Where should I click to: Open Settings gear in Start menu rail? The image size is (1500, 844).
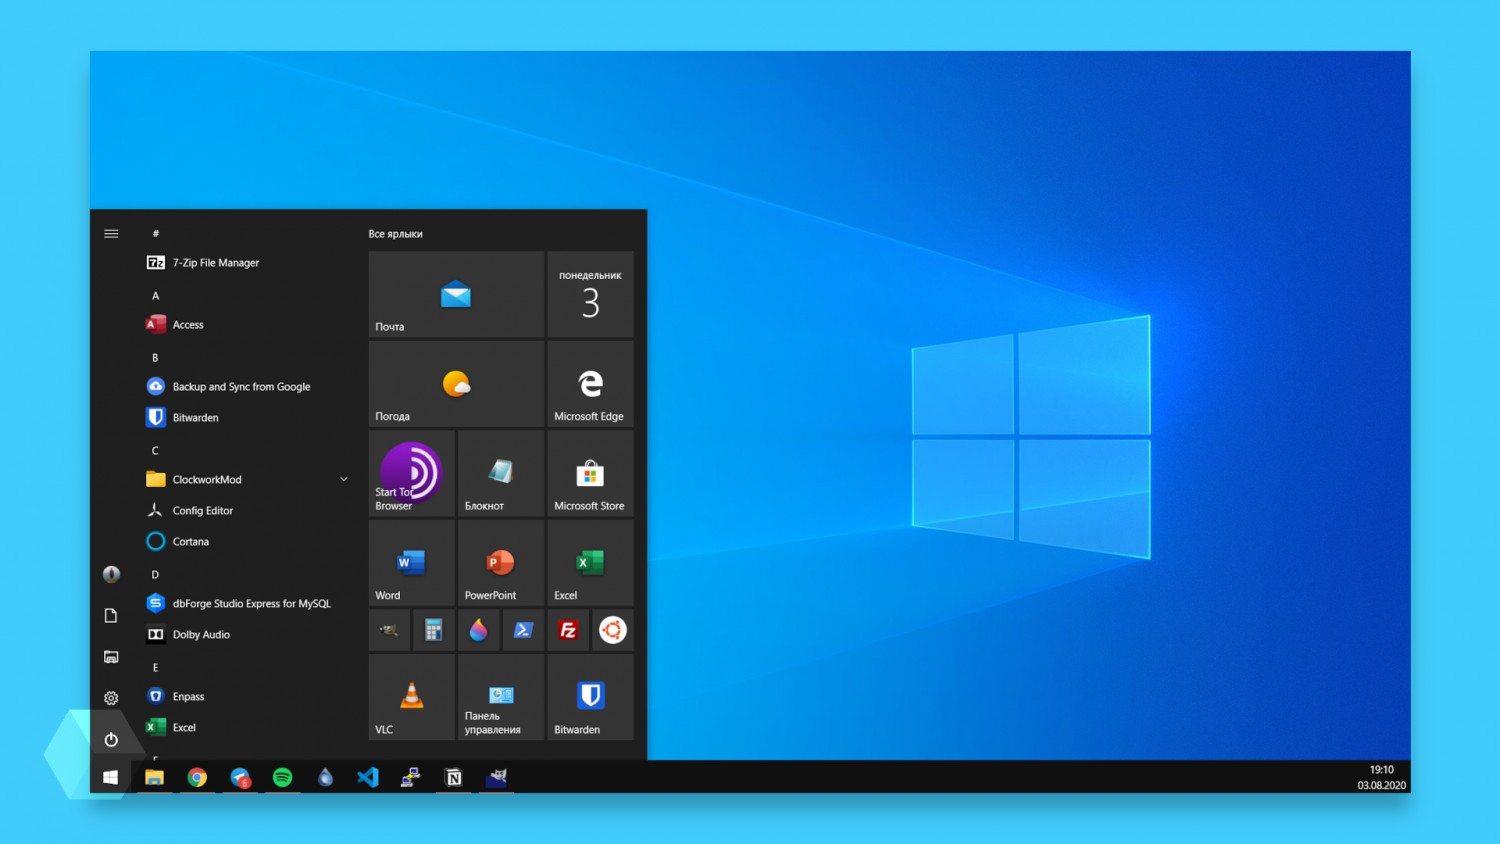click(x=111, y=698)
